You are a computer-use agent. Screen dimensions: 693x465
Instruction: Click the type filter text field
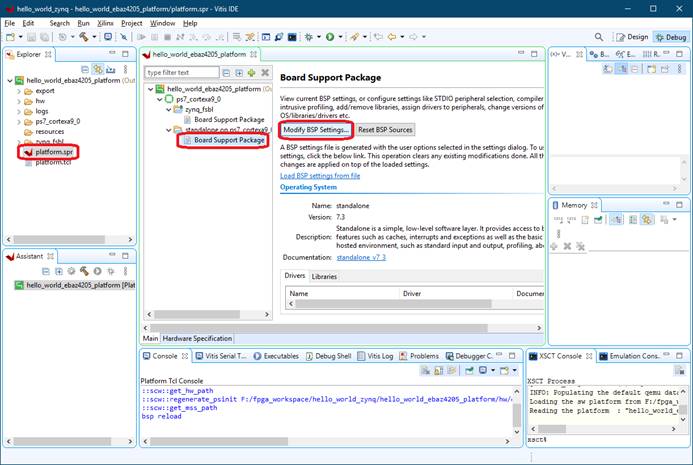[x=180, y=73]
